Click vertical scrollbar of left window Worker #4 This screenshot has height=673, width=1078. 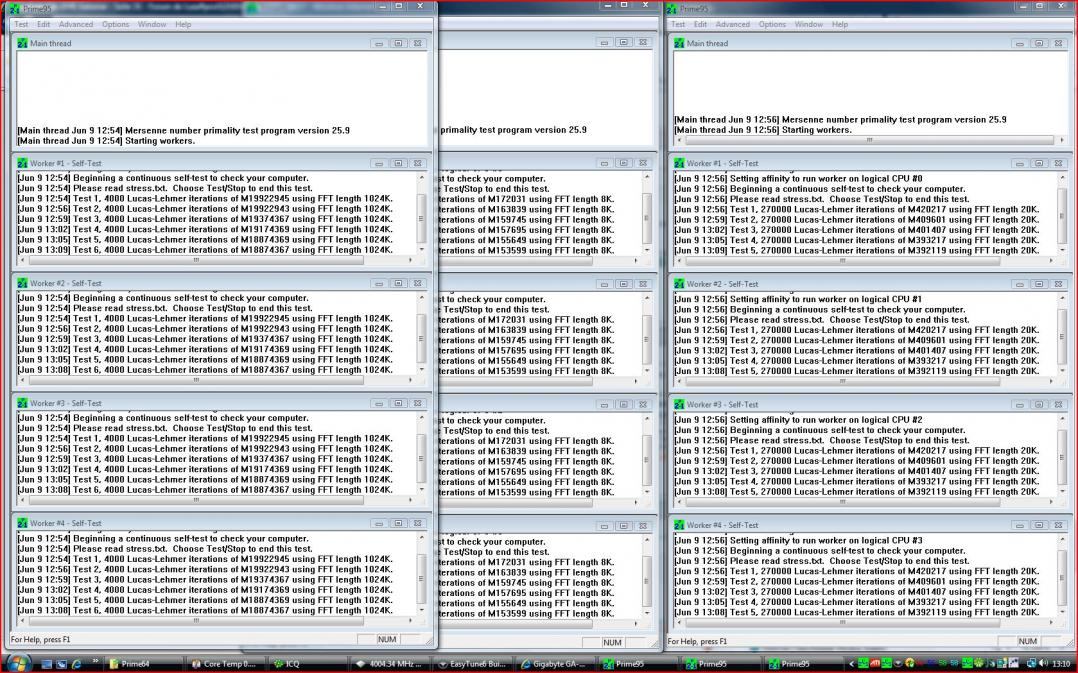[421, 575]
